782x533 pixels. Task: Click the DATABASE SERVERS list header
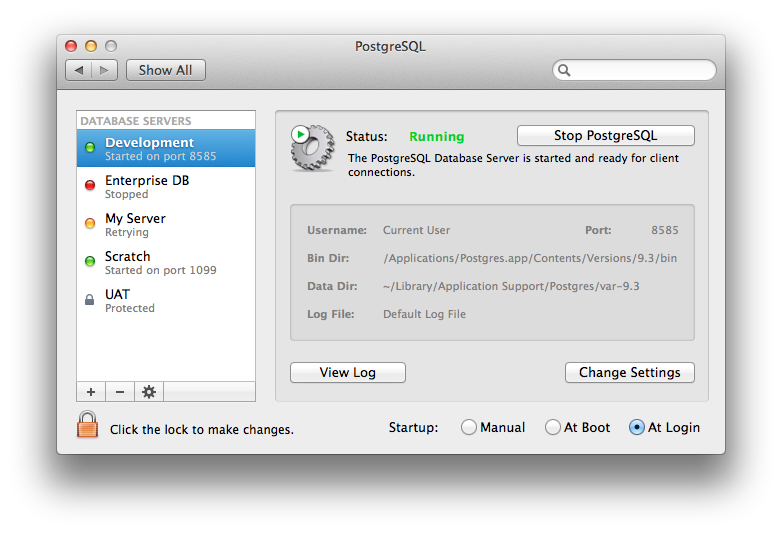[x=136, y=121]
